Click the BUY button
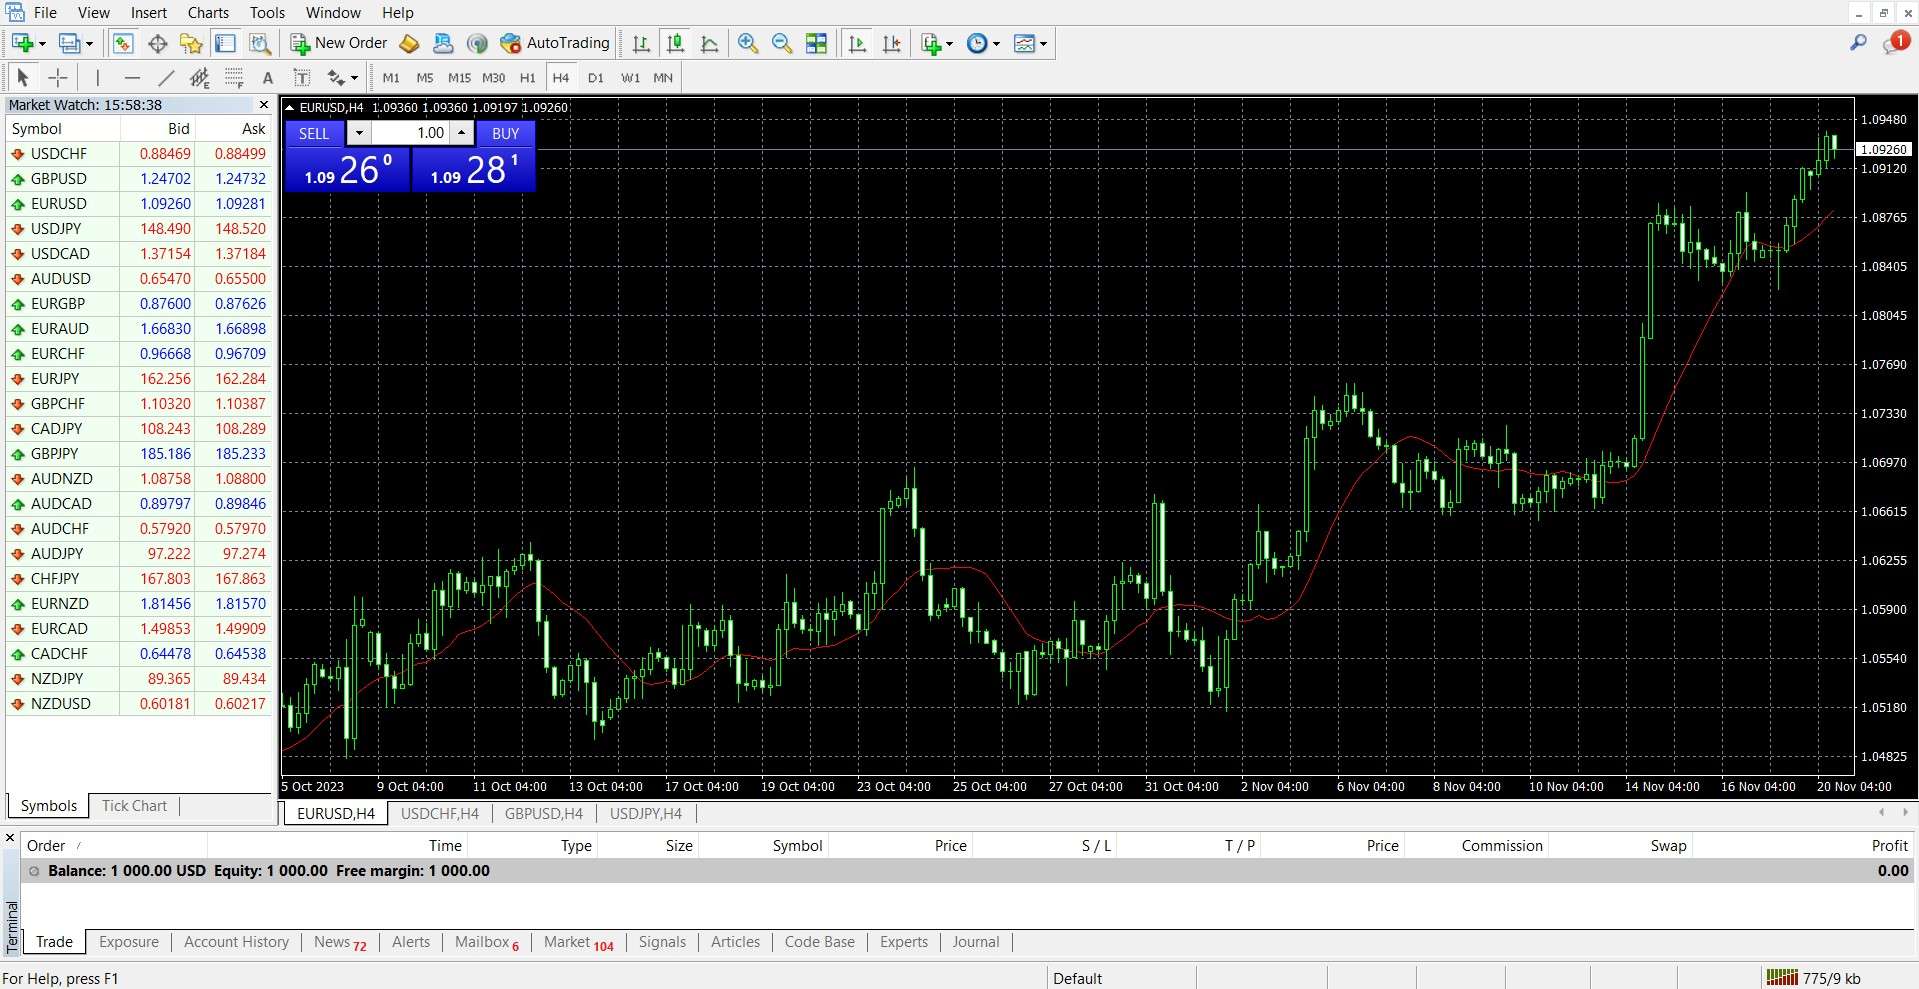1919x989 pixels. click(505, 133)
